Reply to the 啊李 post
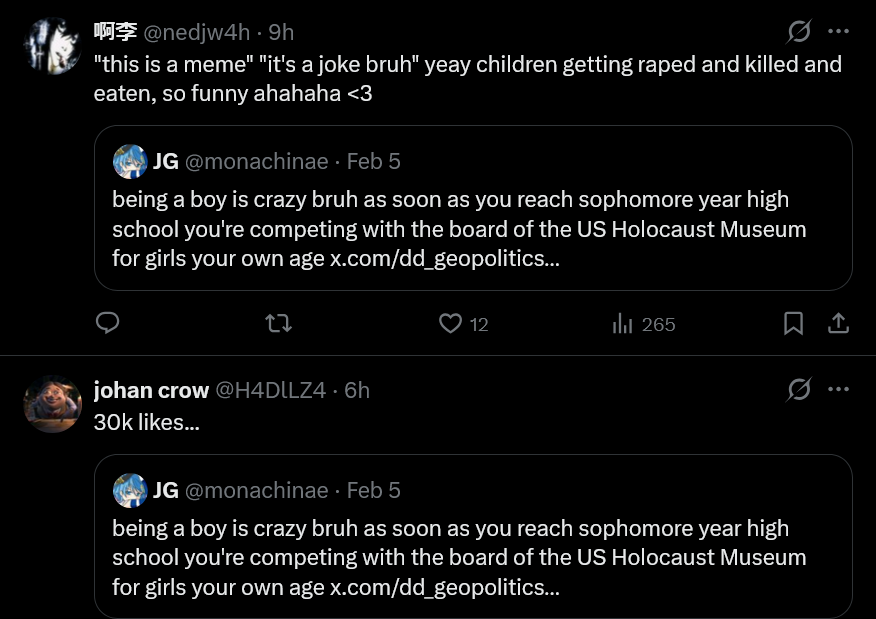The image size is (876, 619). coord(107,323)
